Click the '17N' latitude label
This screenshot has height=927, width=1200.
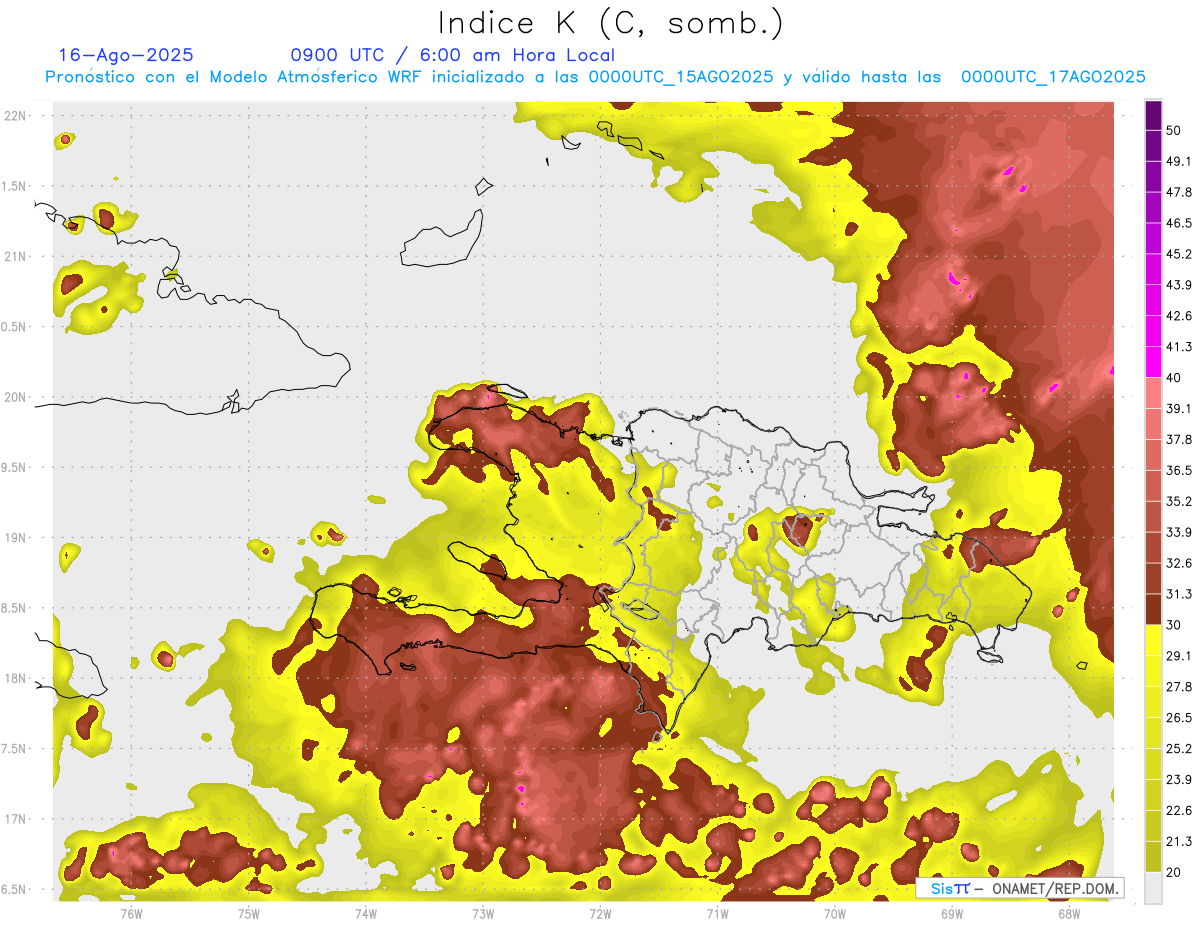15,819
